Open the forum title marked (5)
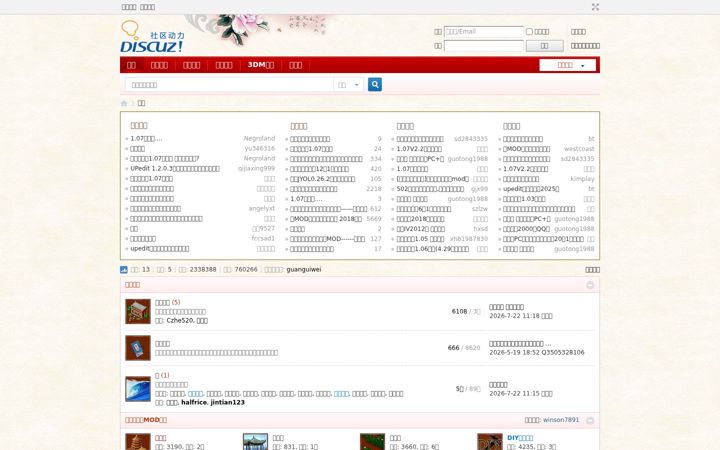Screen dimensions: 720x450 [163, 303]
